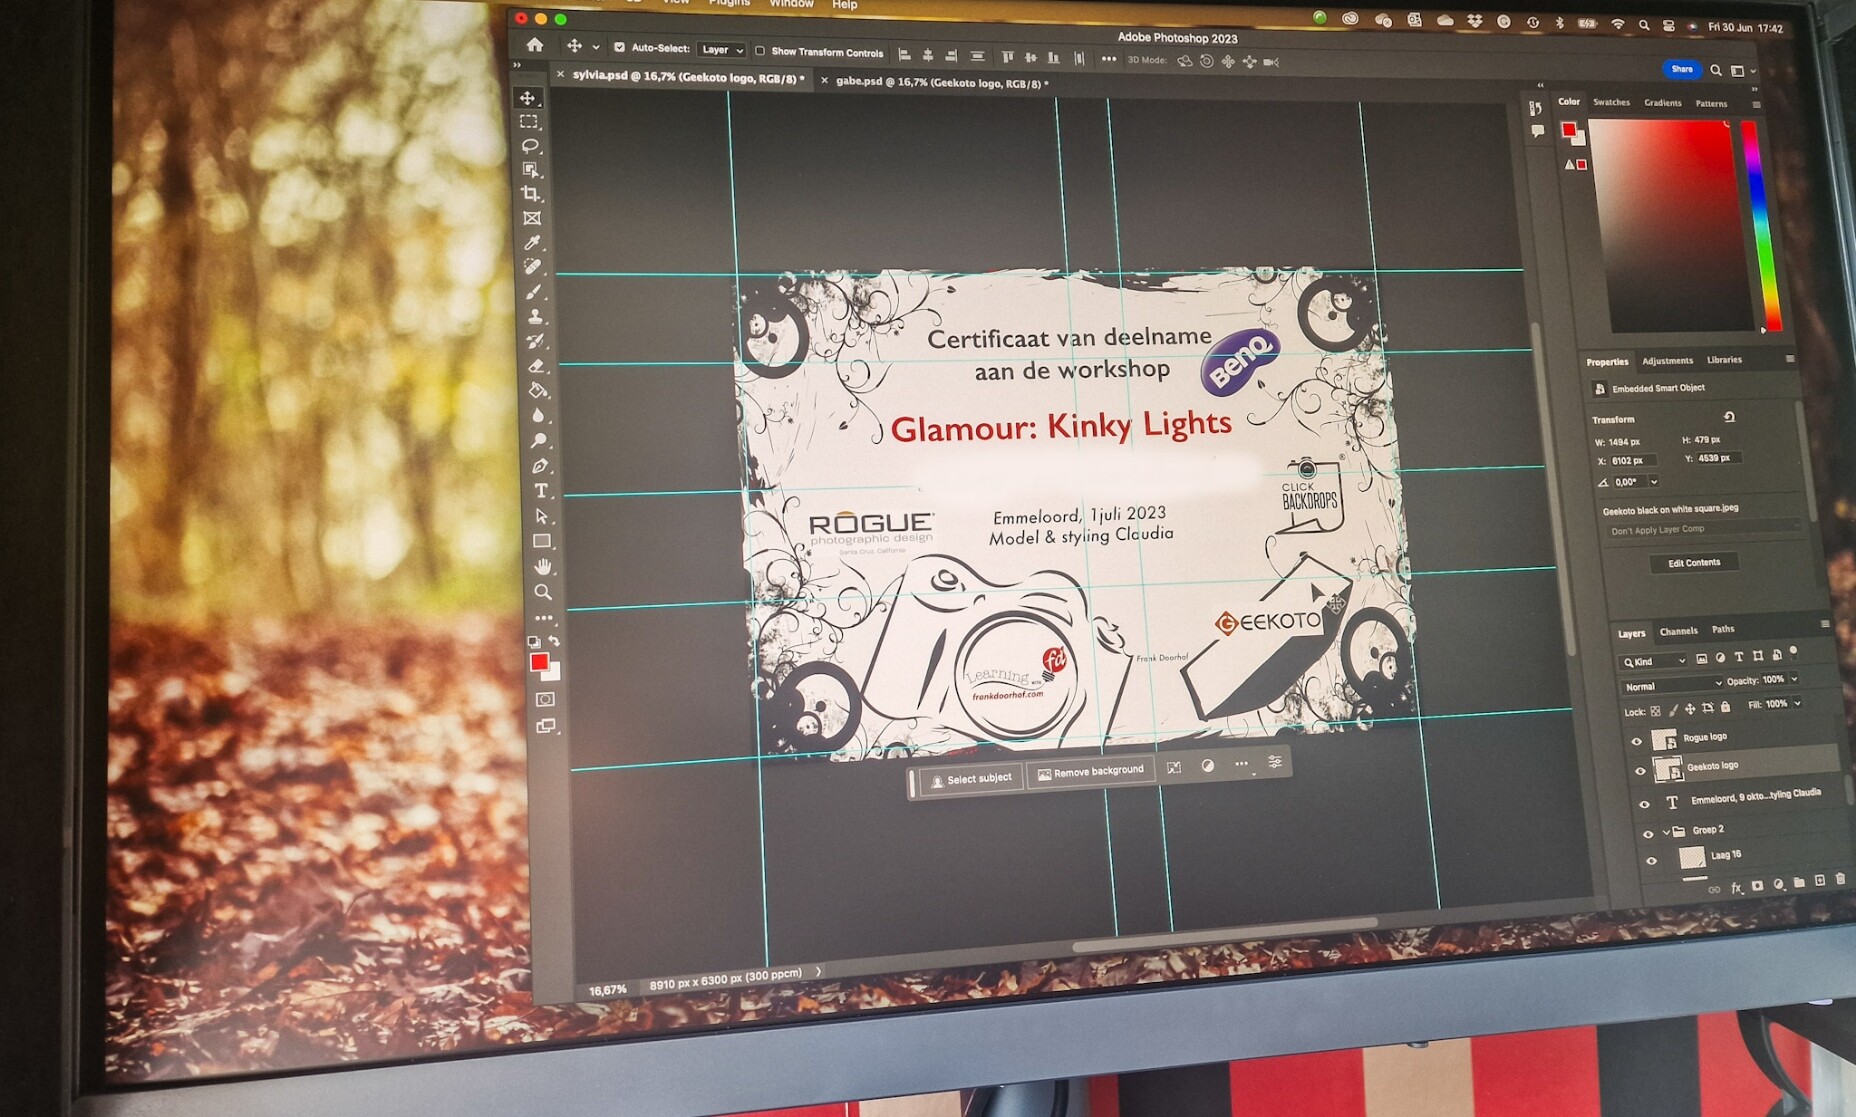Select the Hand tool
This screenshot has width=1856, height=1117.
(x=542, y=567)
